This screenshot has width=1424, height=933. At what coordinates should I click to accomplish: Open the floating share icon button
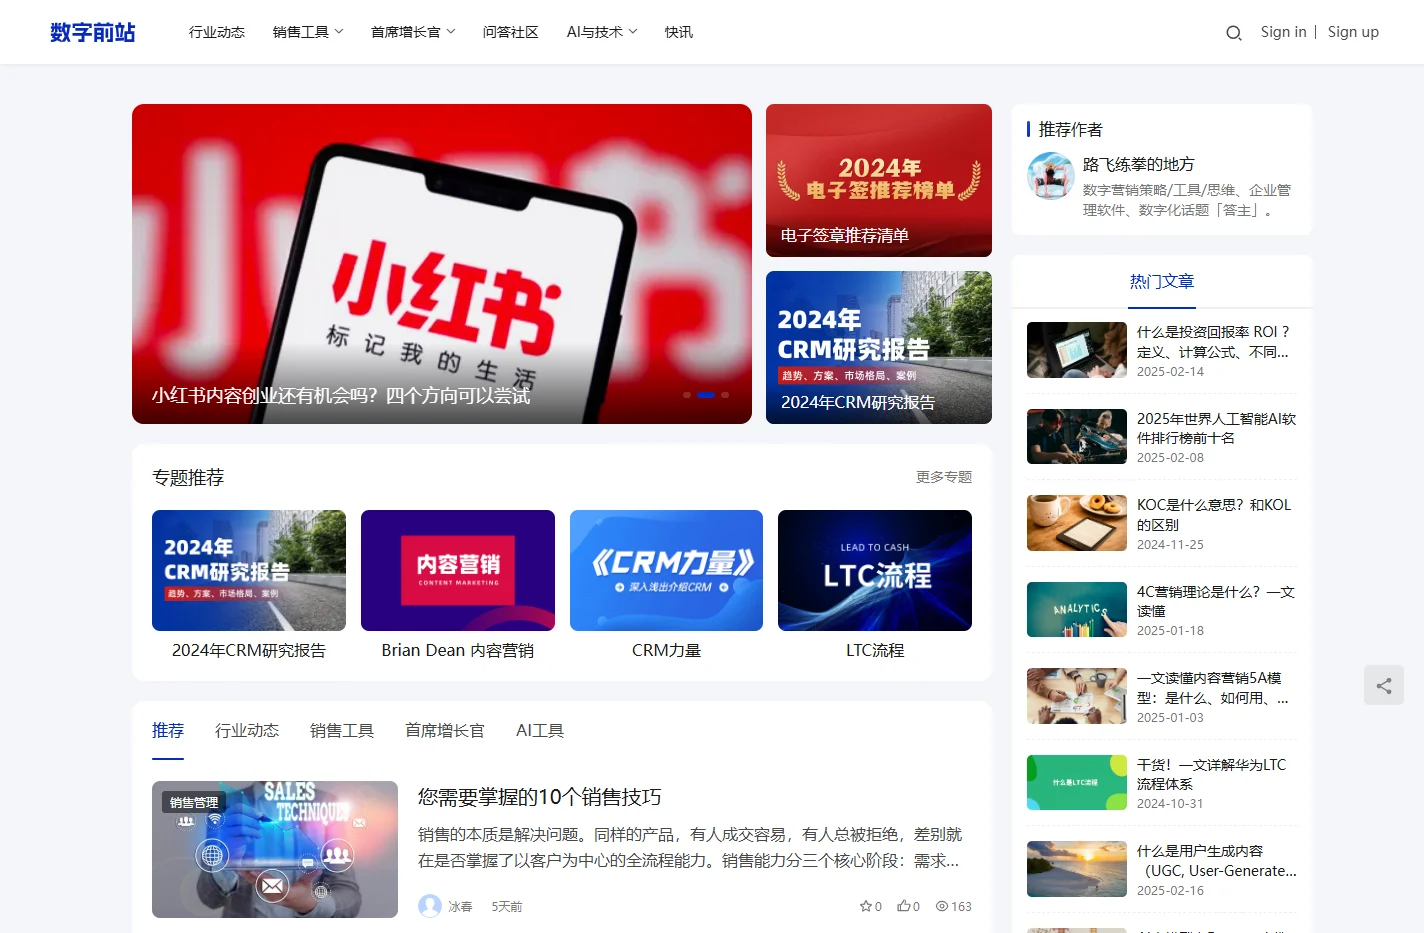point(1384,685)
